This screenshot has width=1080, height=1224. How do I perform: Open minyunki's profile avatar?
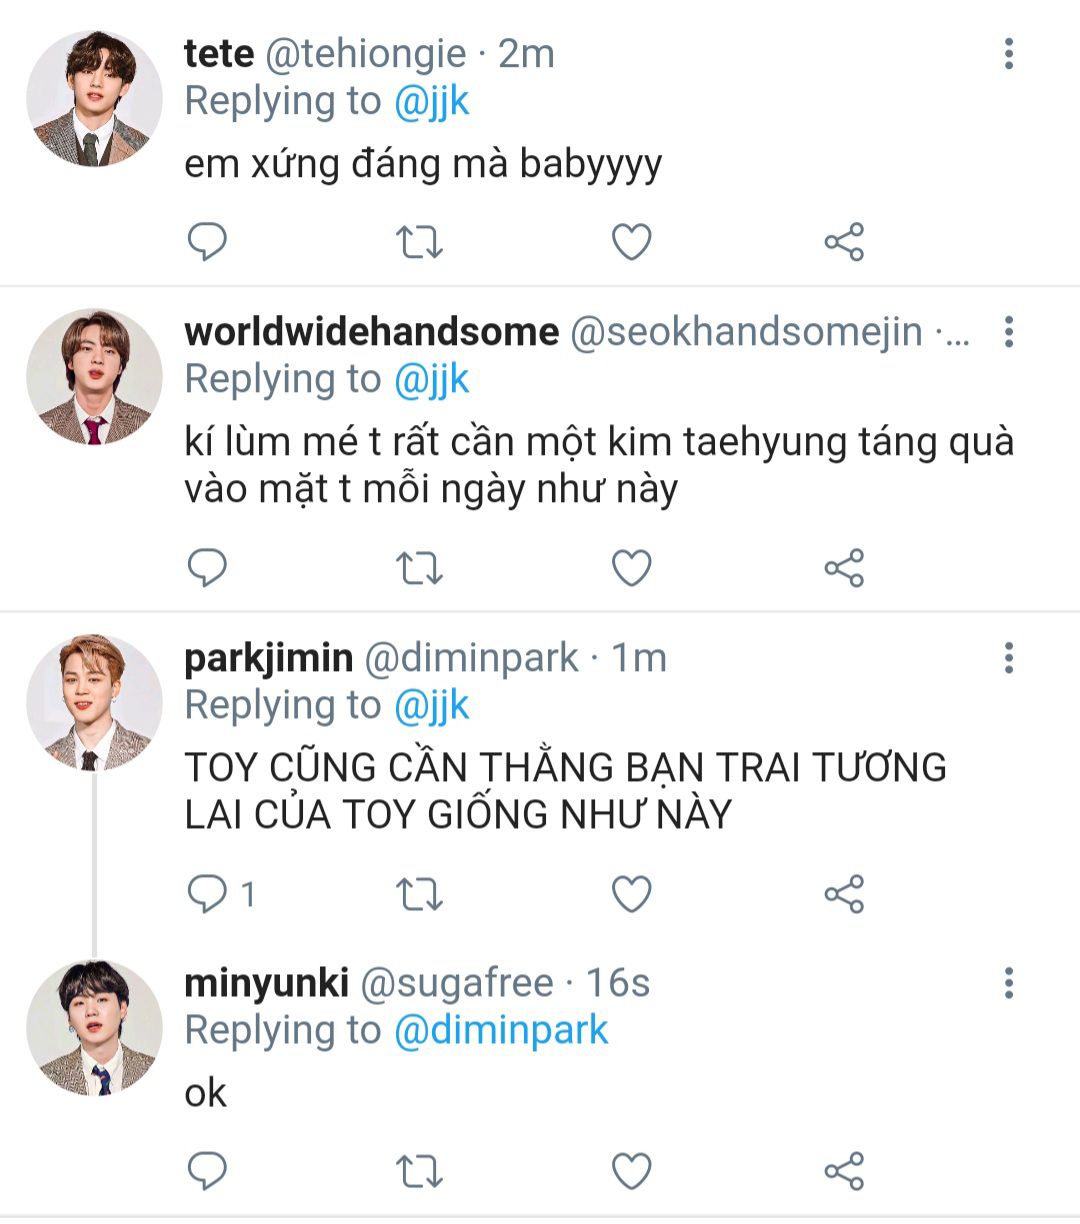point(94,1028)
